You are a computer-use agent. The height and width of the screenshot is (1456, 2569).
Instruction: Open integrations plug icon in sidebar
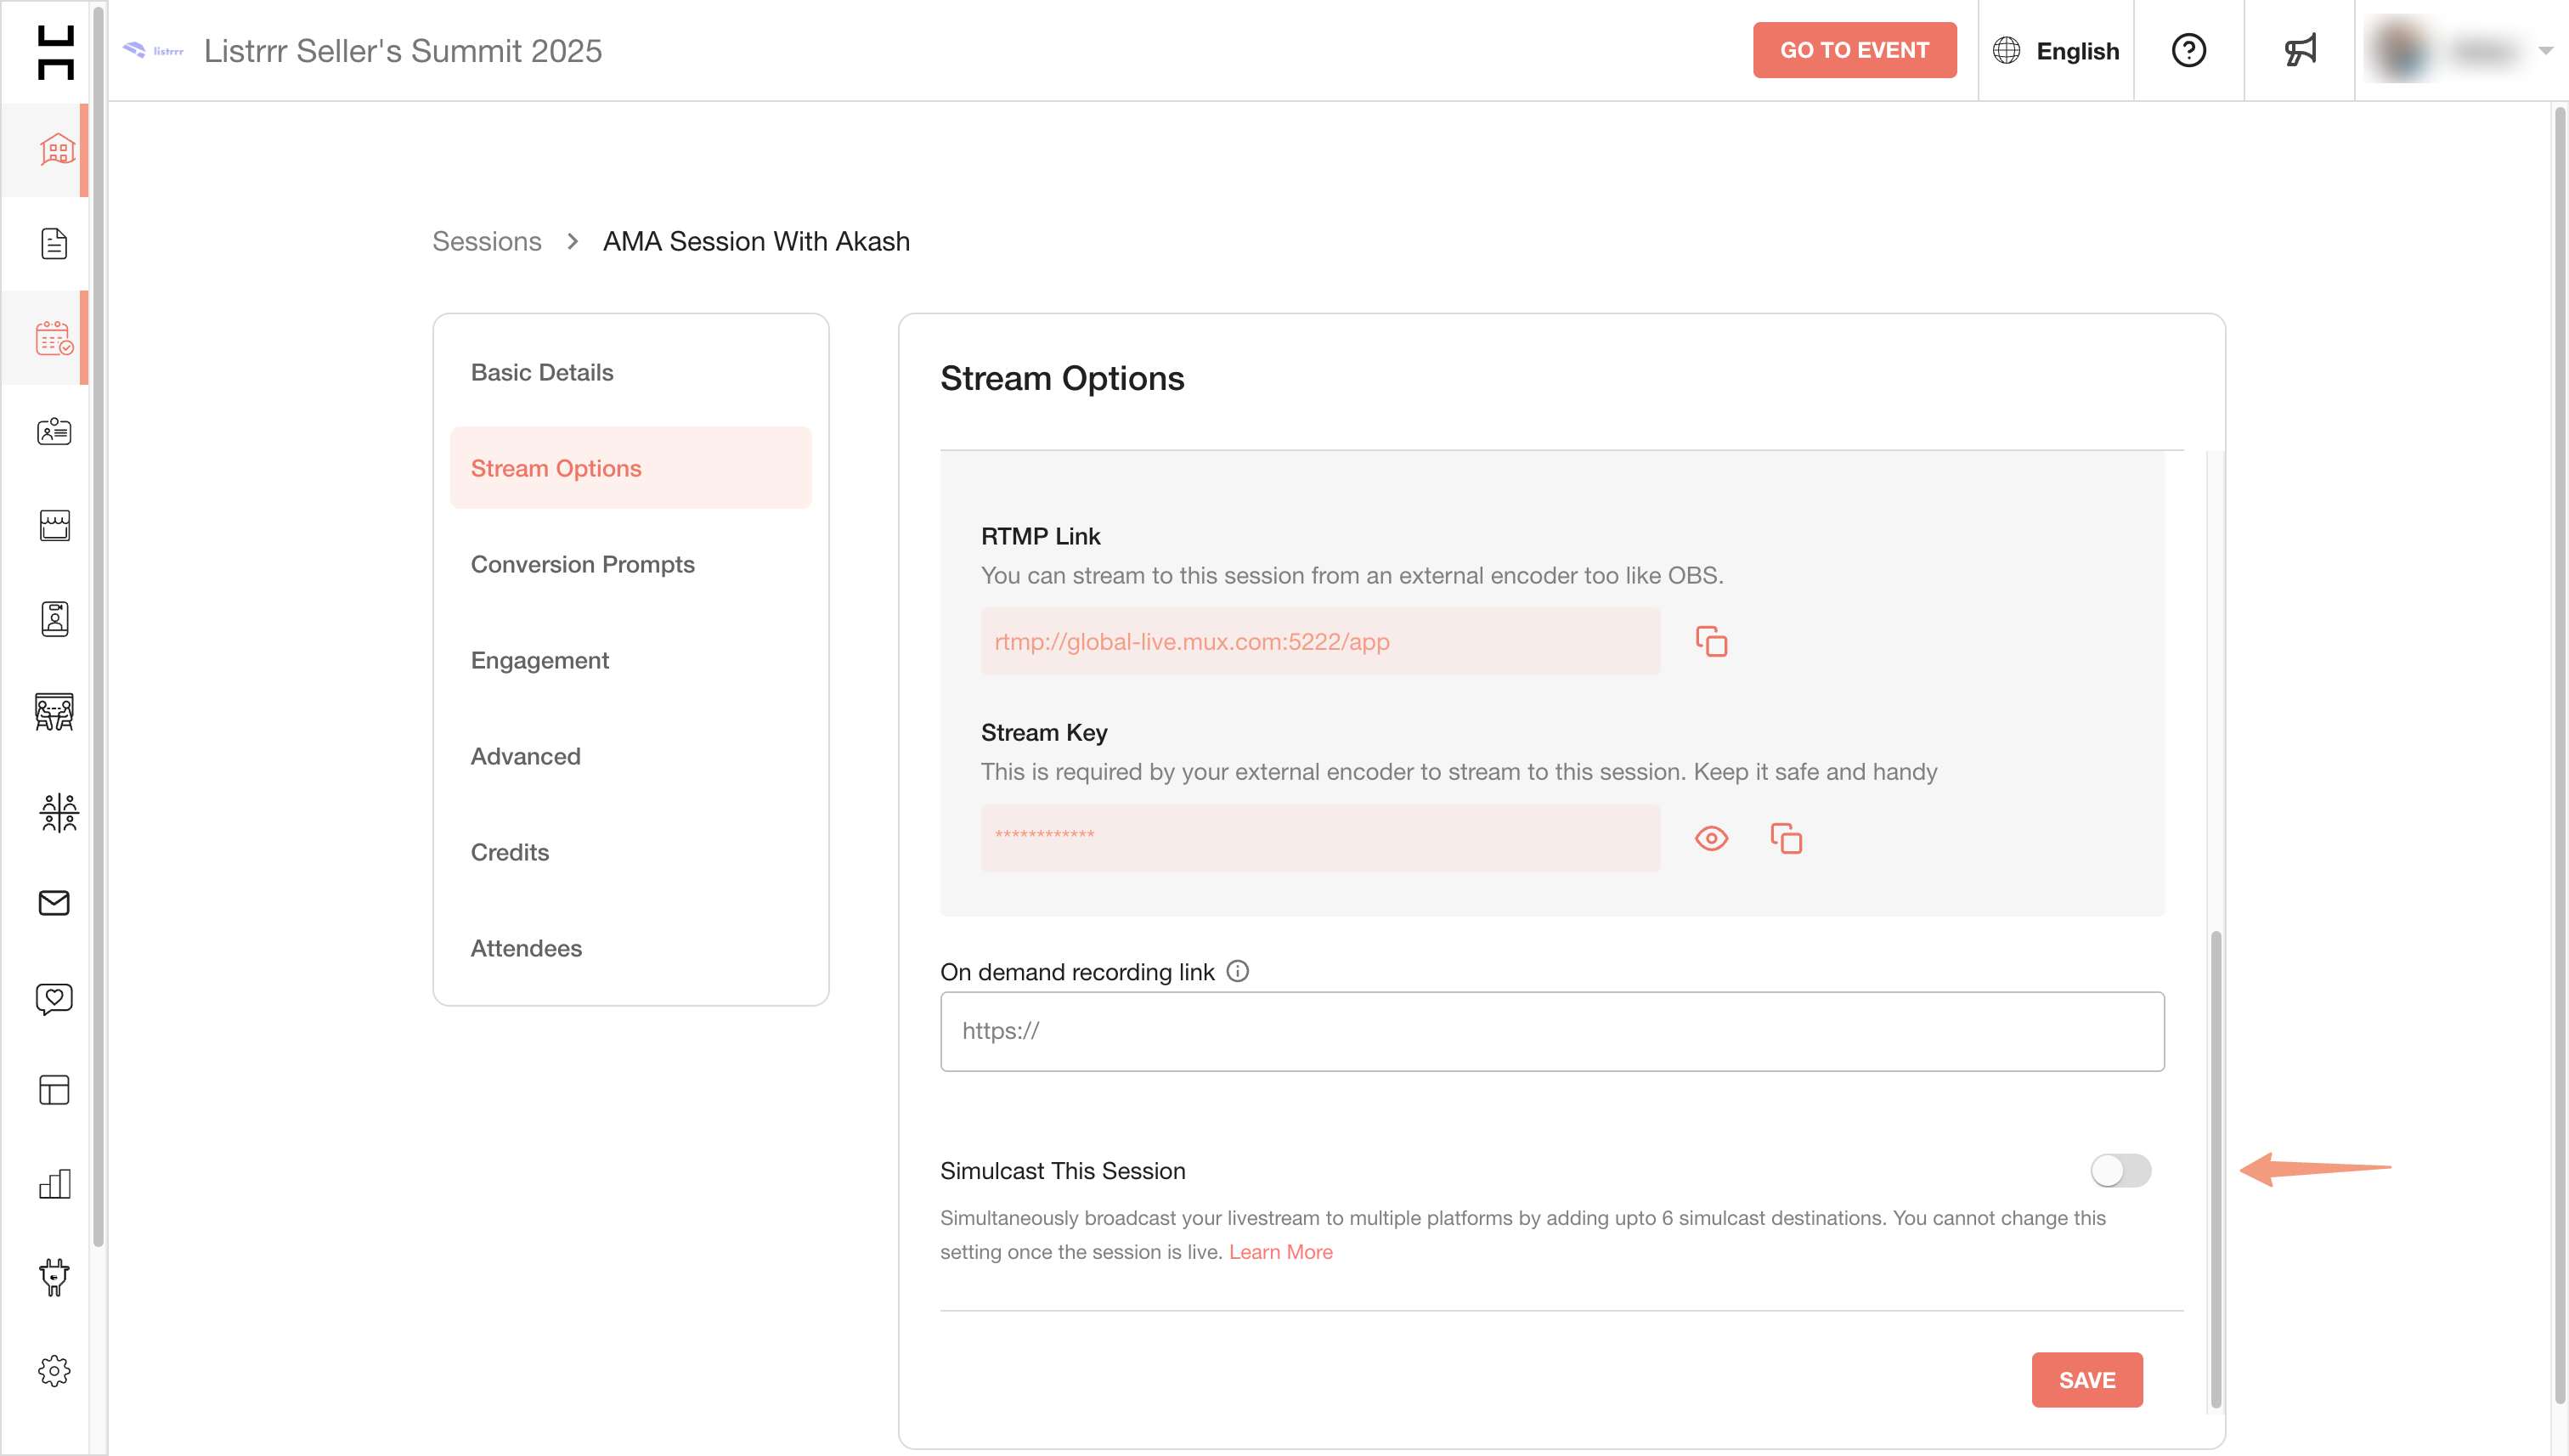[54, 1277]
